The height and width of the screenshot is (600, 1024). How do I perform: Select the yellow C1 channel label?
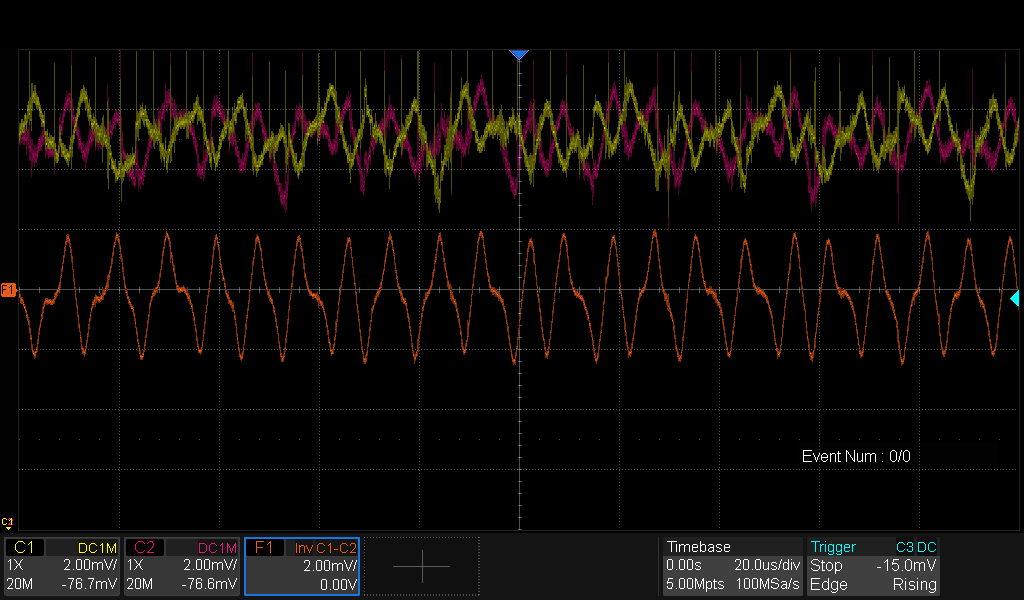point(25,548)
